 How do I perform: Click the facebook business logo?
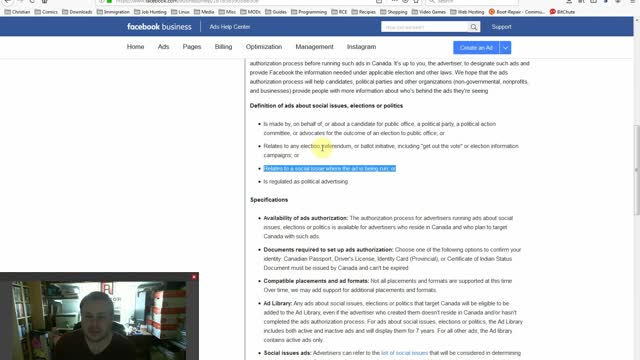point(159,27)
